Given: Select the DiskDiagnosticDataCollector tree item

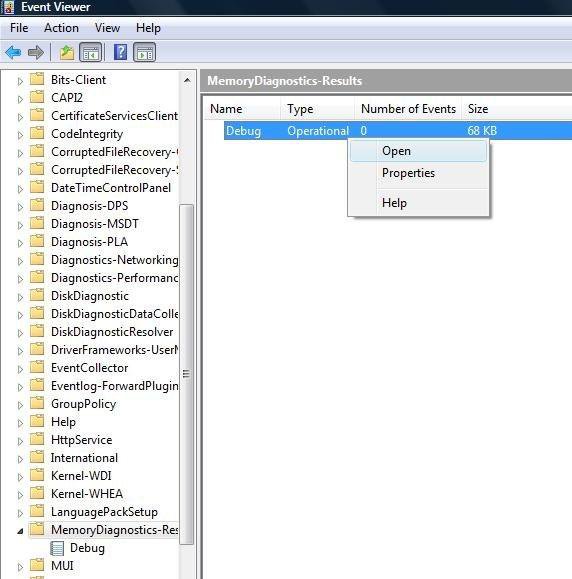Looking at the screenshot, I should click(114, 314).
